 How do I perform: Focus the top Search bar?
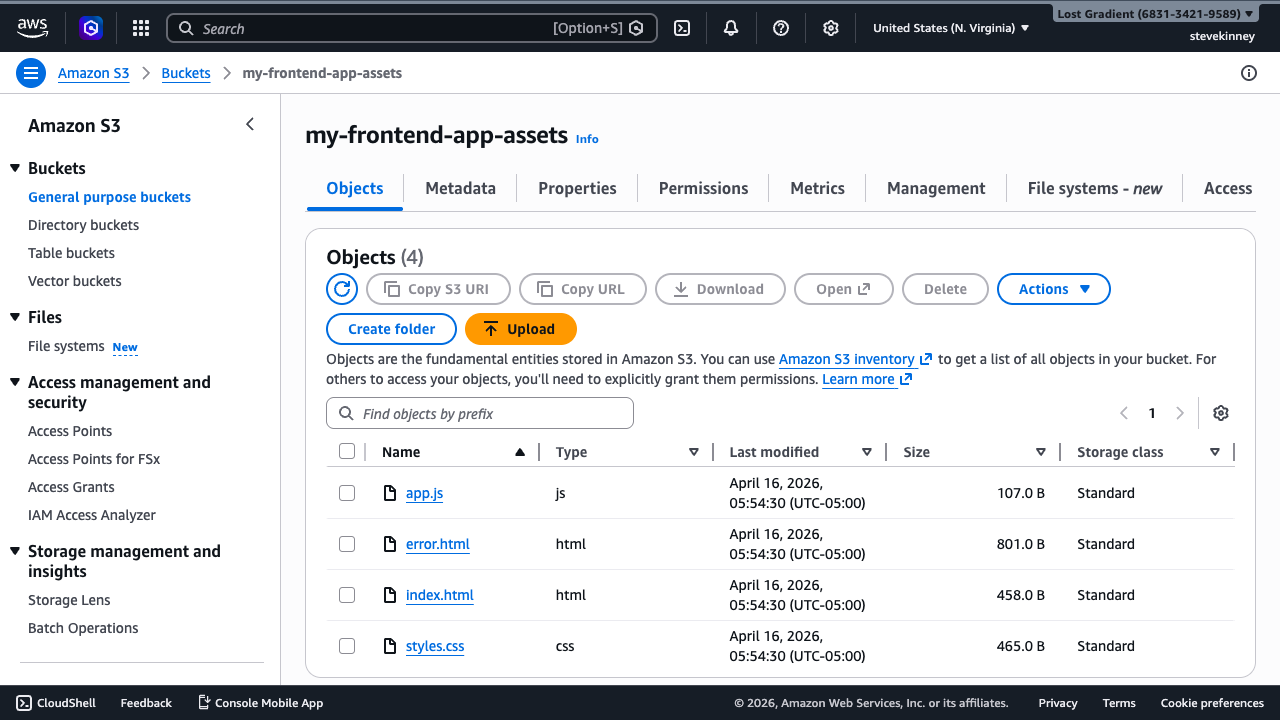[412, 28]
